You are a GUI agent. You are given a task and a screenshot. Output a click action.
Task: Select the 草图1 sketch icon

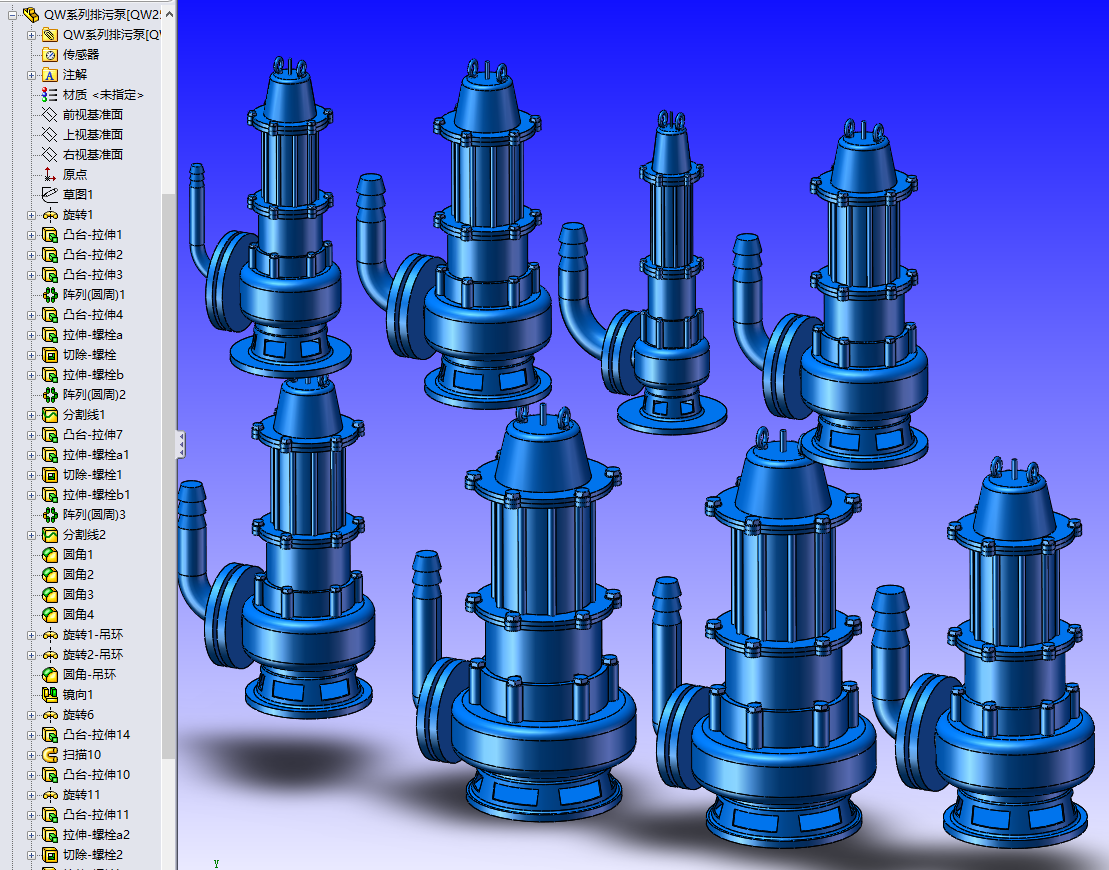(x=50, y=195)
